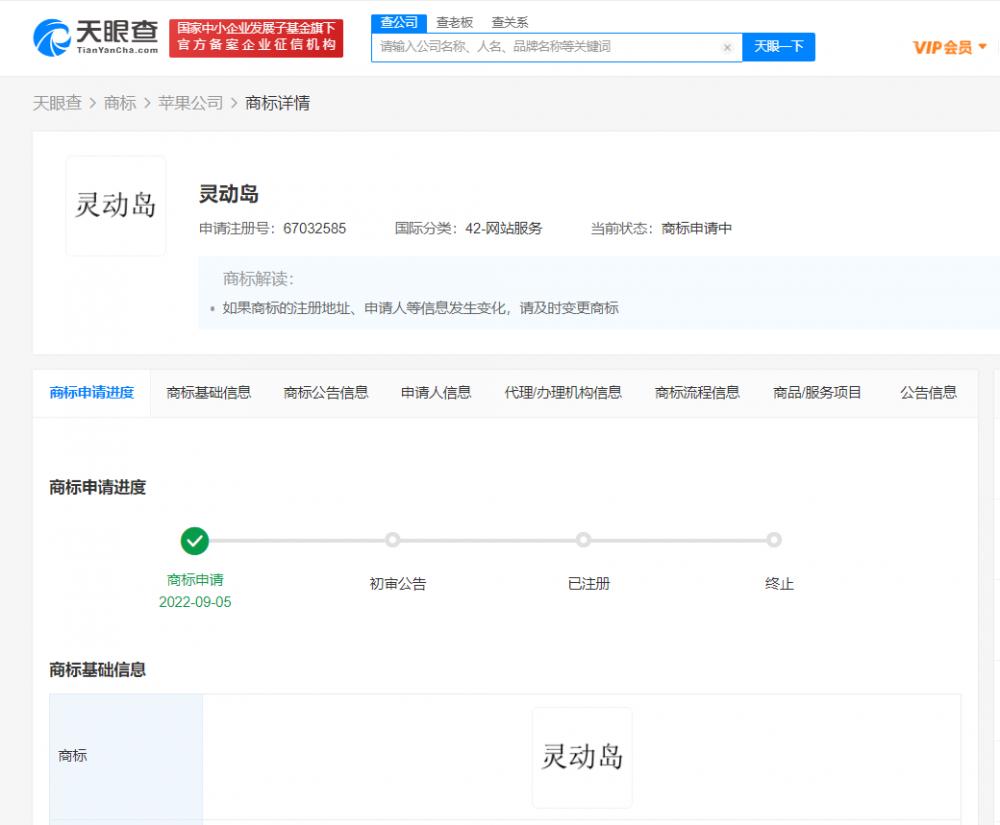This screenshot has height=825, width=1000.
Task: Click the 天眼一下 search button
Action: [x=778, y=47]
